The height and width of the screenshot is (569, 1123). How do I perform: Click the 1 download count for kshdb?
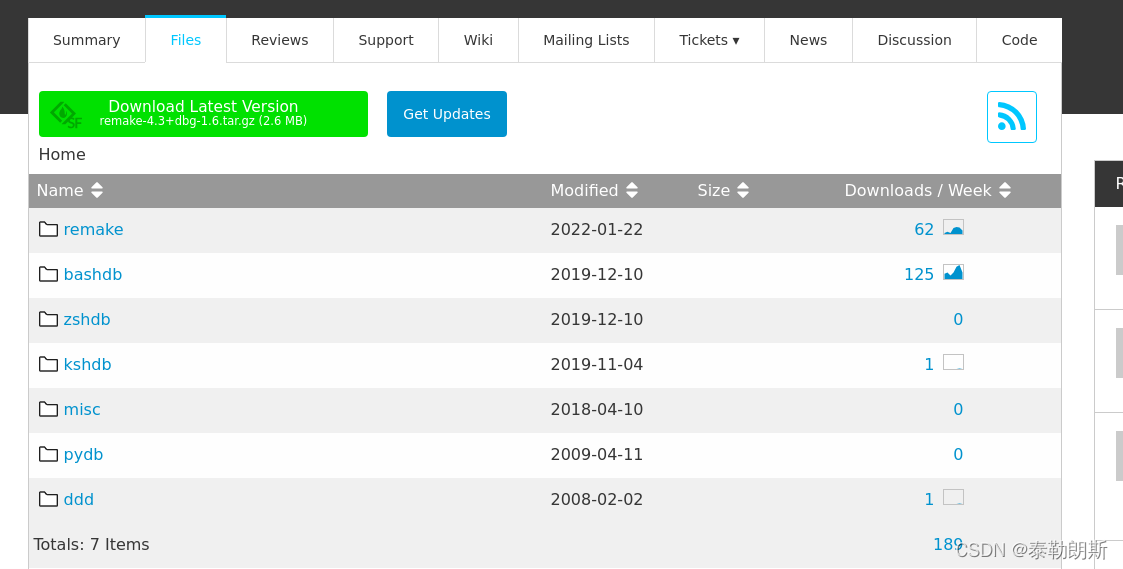[x=929, y=365]
